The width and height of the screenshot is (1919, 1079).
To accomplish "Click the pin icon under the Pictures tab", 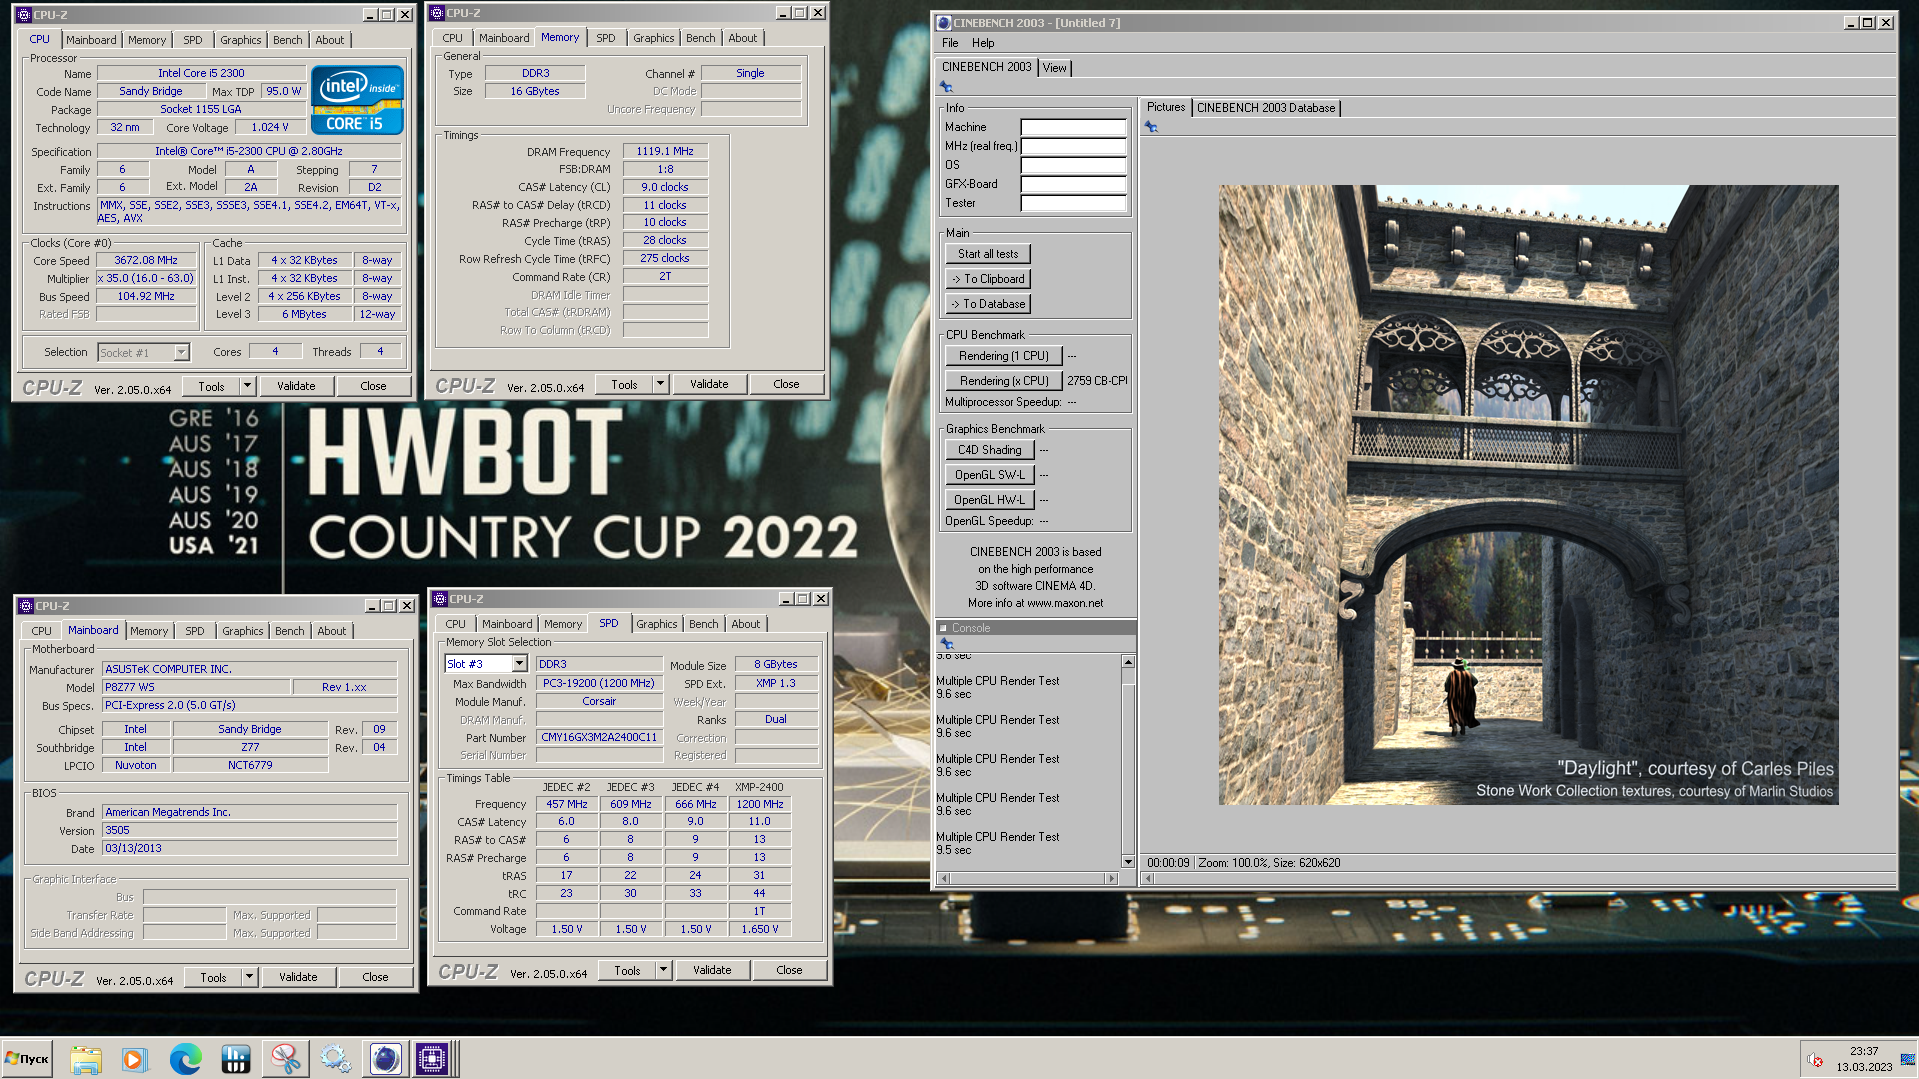I will [1151, 127].
